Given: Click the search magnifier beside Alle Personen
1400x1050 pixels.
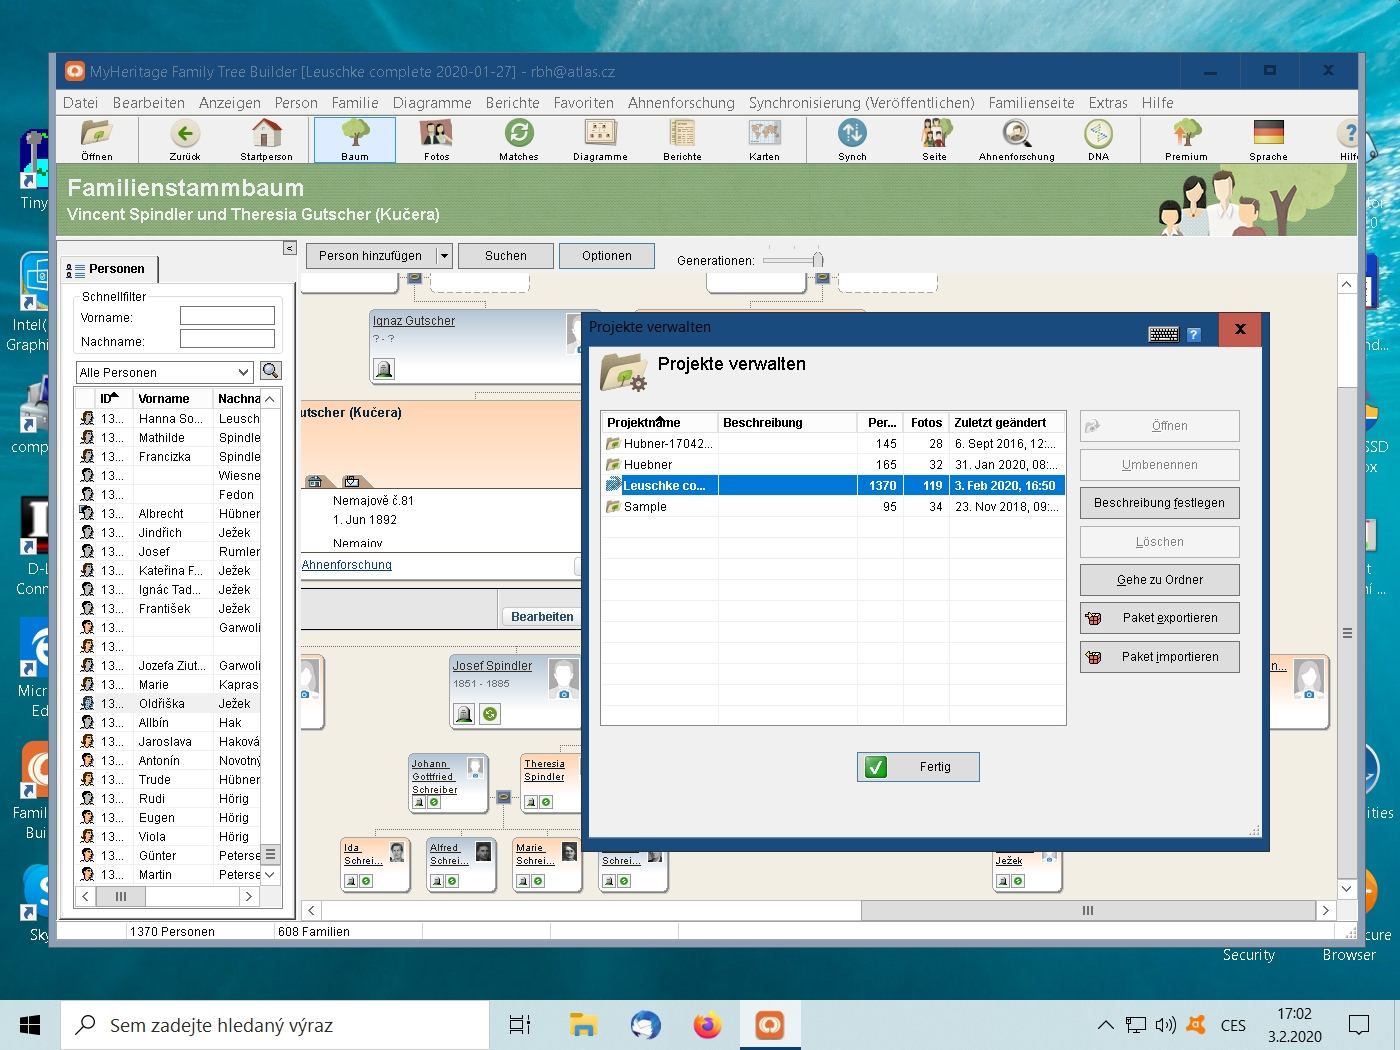Looking at the screenshot, I should pos(270,371).
